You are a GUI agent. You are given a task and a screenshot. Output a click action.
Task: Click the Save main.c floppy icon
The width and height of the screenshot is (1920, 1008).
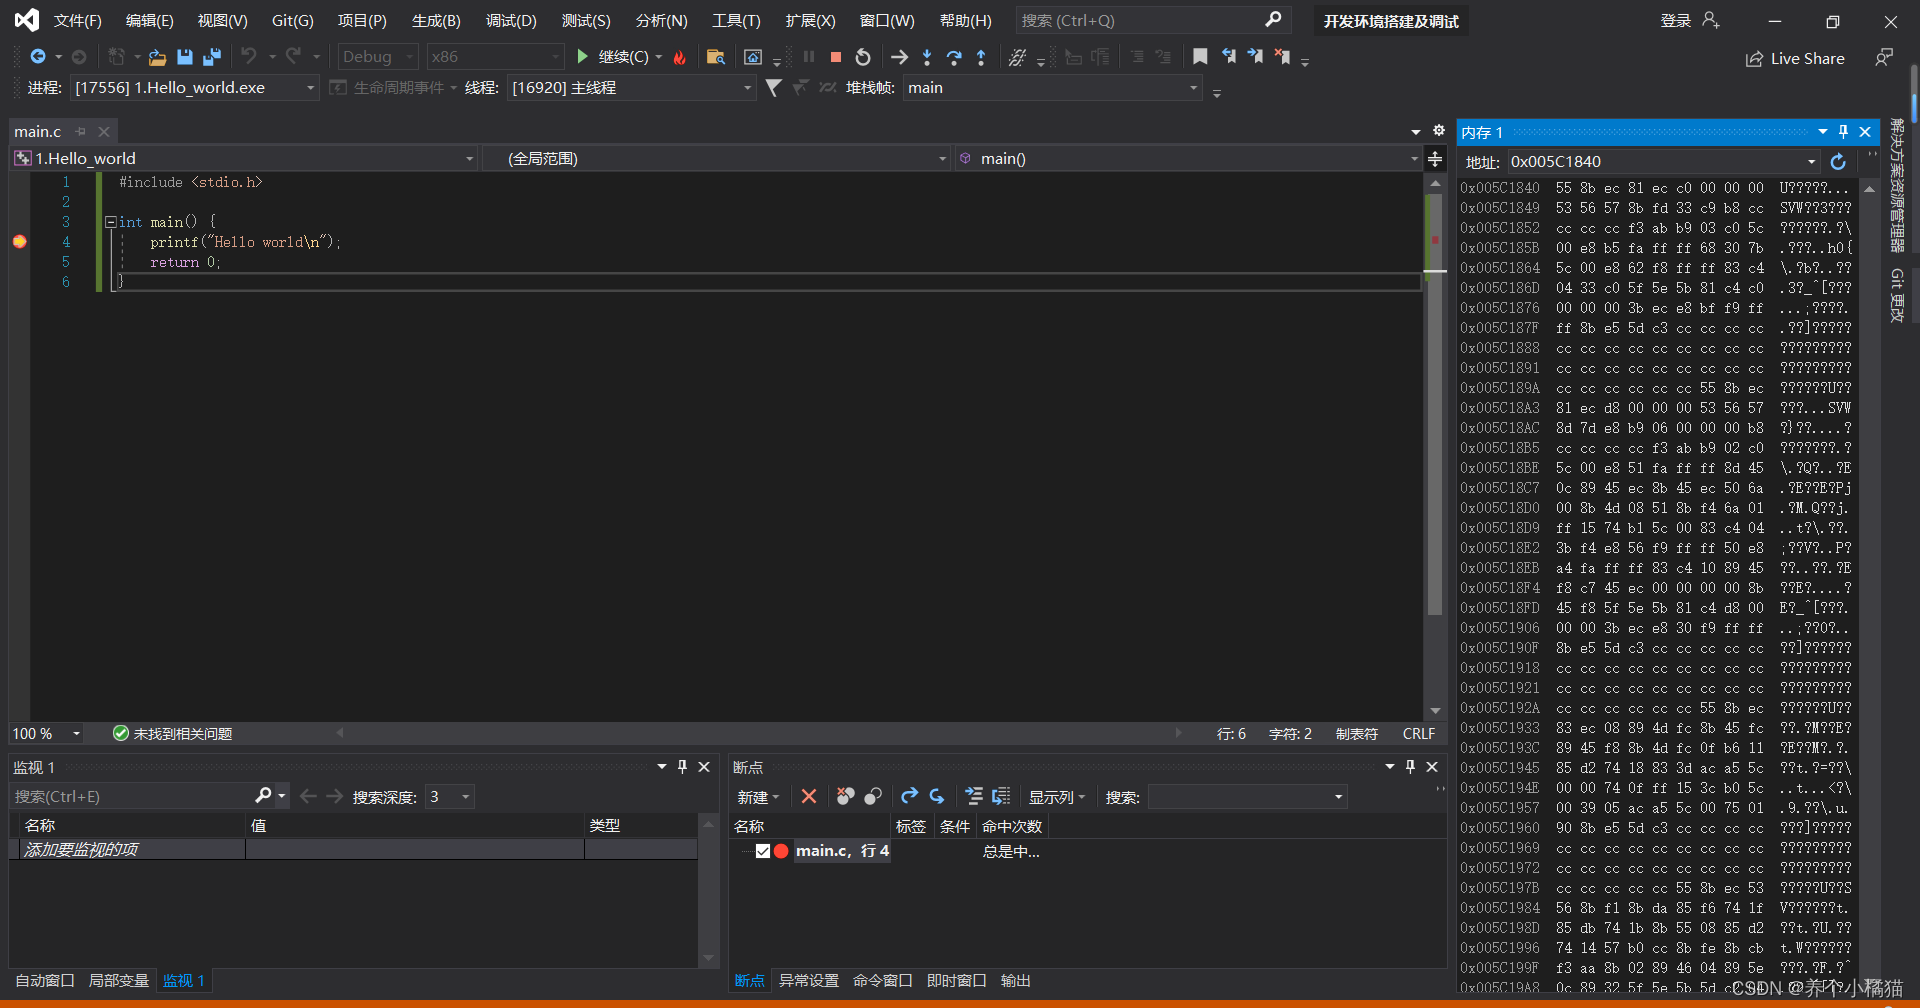[x=185, y=57]
